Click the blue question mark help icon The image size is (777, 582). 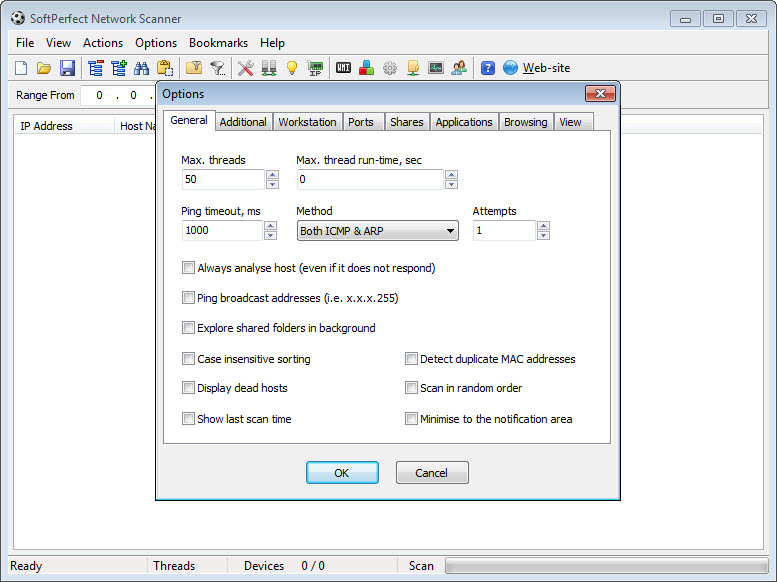488,68
